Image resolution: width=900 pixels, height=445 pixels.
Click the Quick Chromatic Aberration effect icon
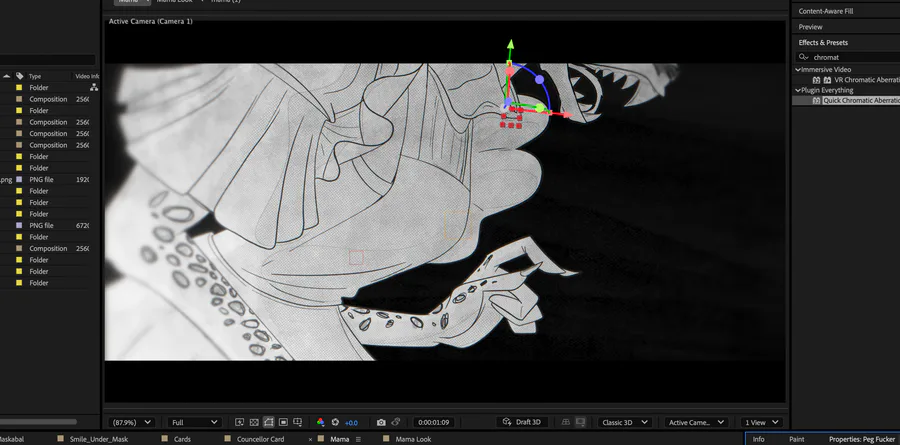tap(816, 100)
